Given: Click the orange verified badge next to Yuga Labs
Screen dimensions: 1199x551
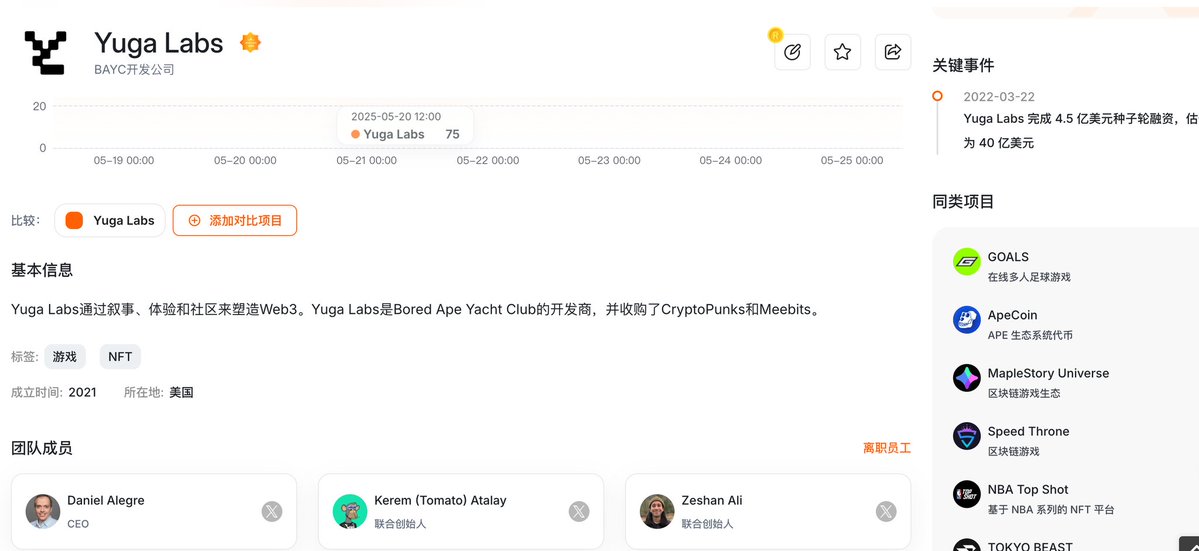Looking at the screenshot, I should click(250, 43).
